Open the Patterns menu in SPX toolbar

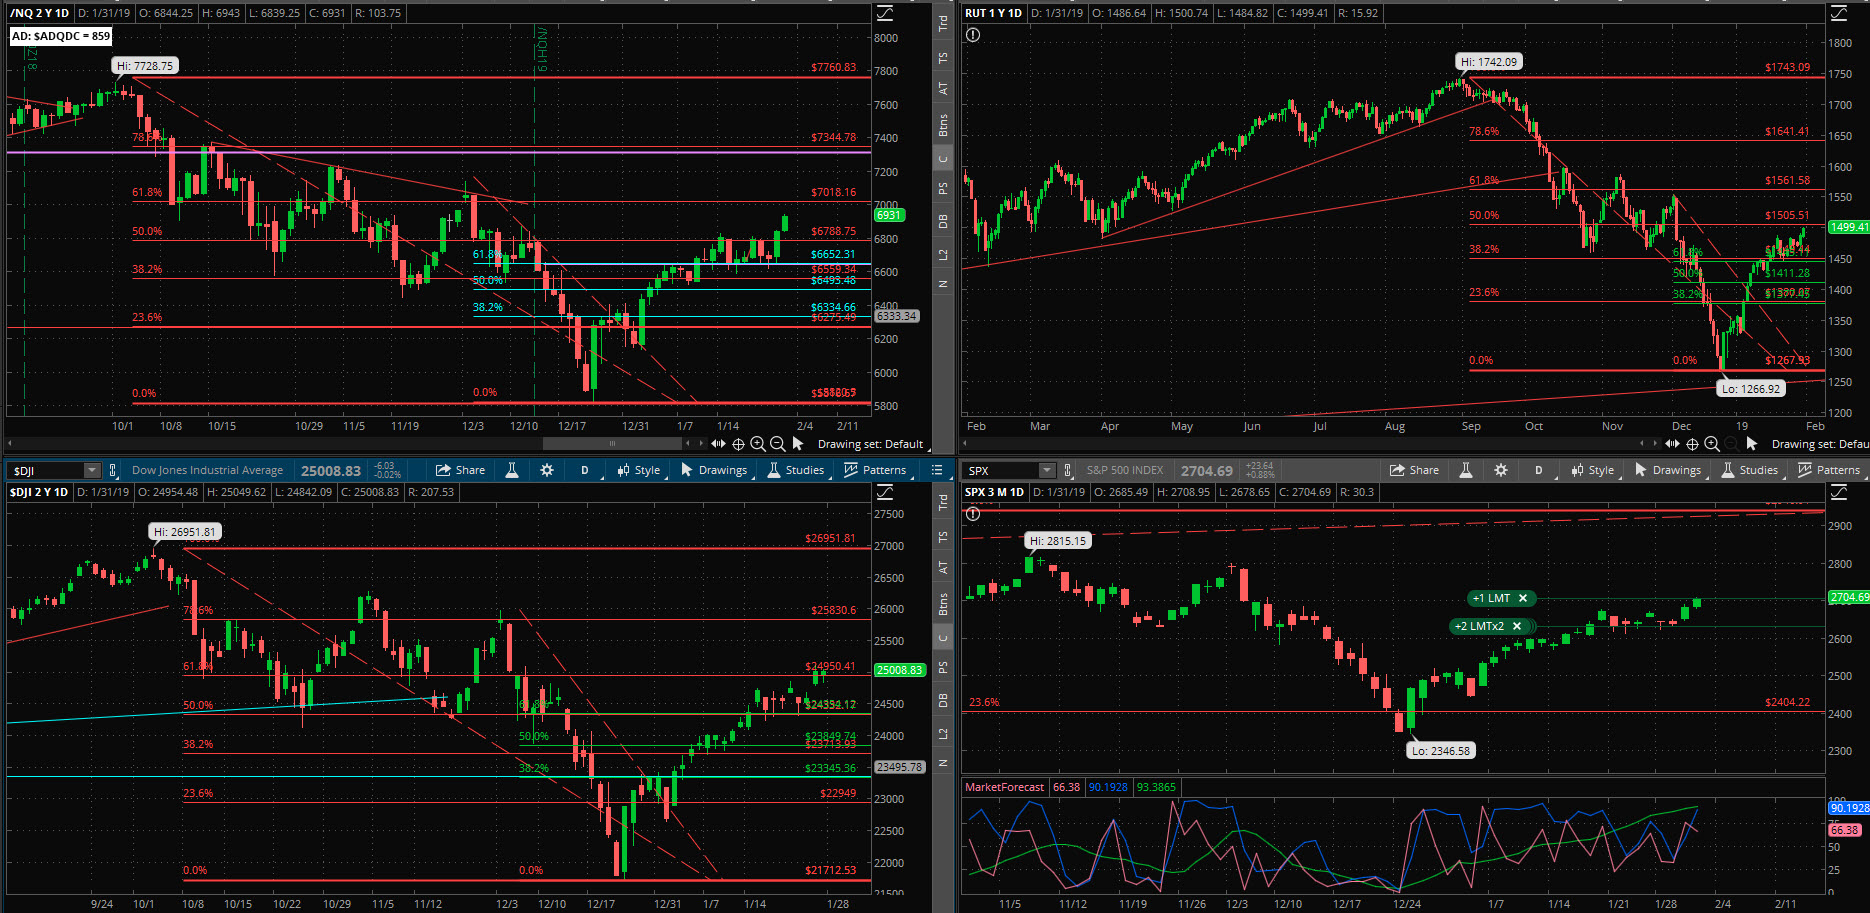coord(1829,470)
